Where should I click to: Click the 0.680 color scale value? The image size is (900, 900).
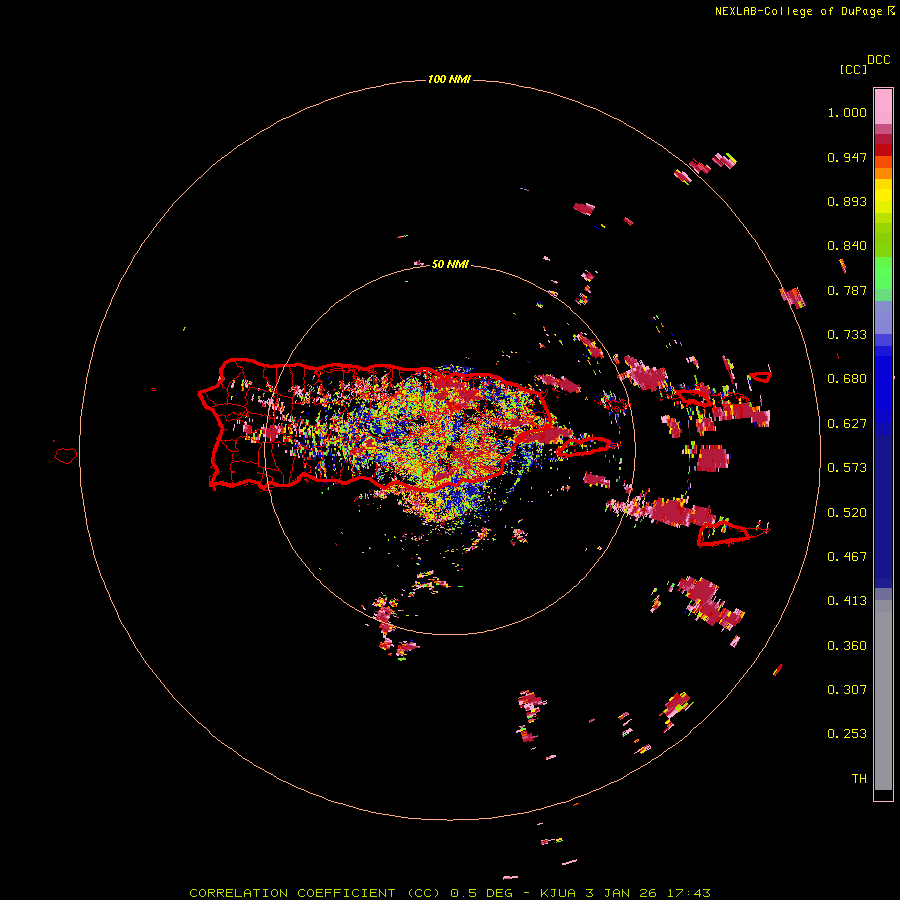coord(847,379)
